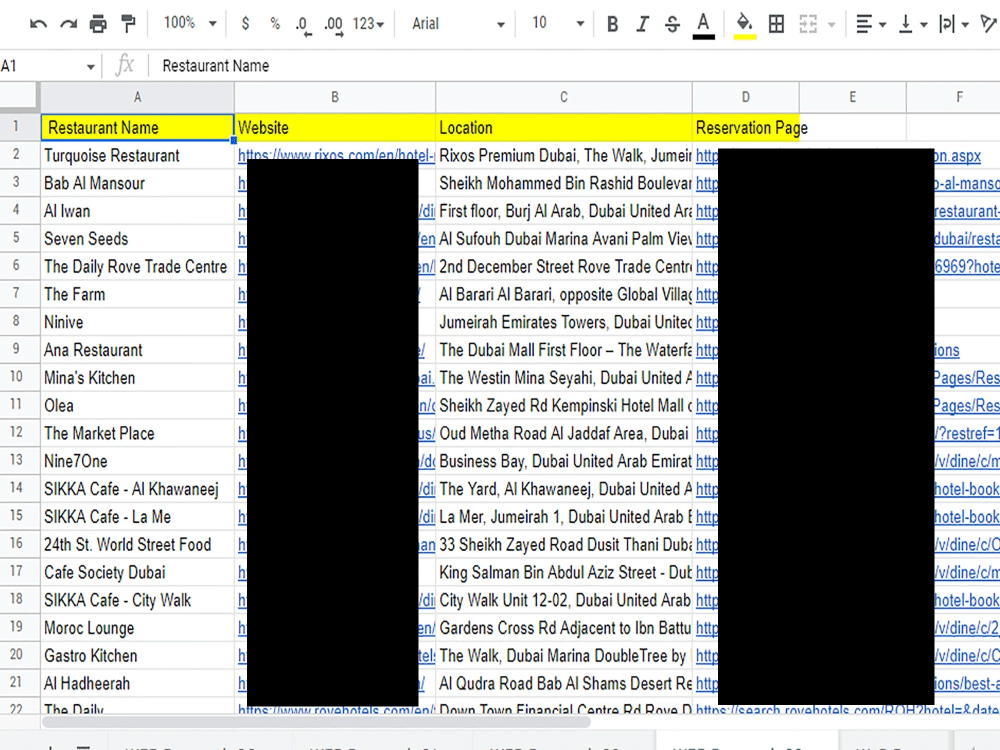Toggle italic formatting
This screenshot has height=750, width=1000.
pos(642,24)
